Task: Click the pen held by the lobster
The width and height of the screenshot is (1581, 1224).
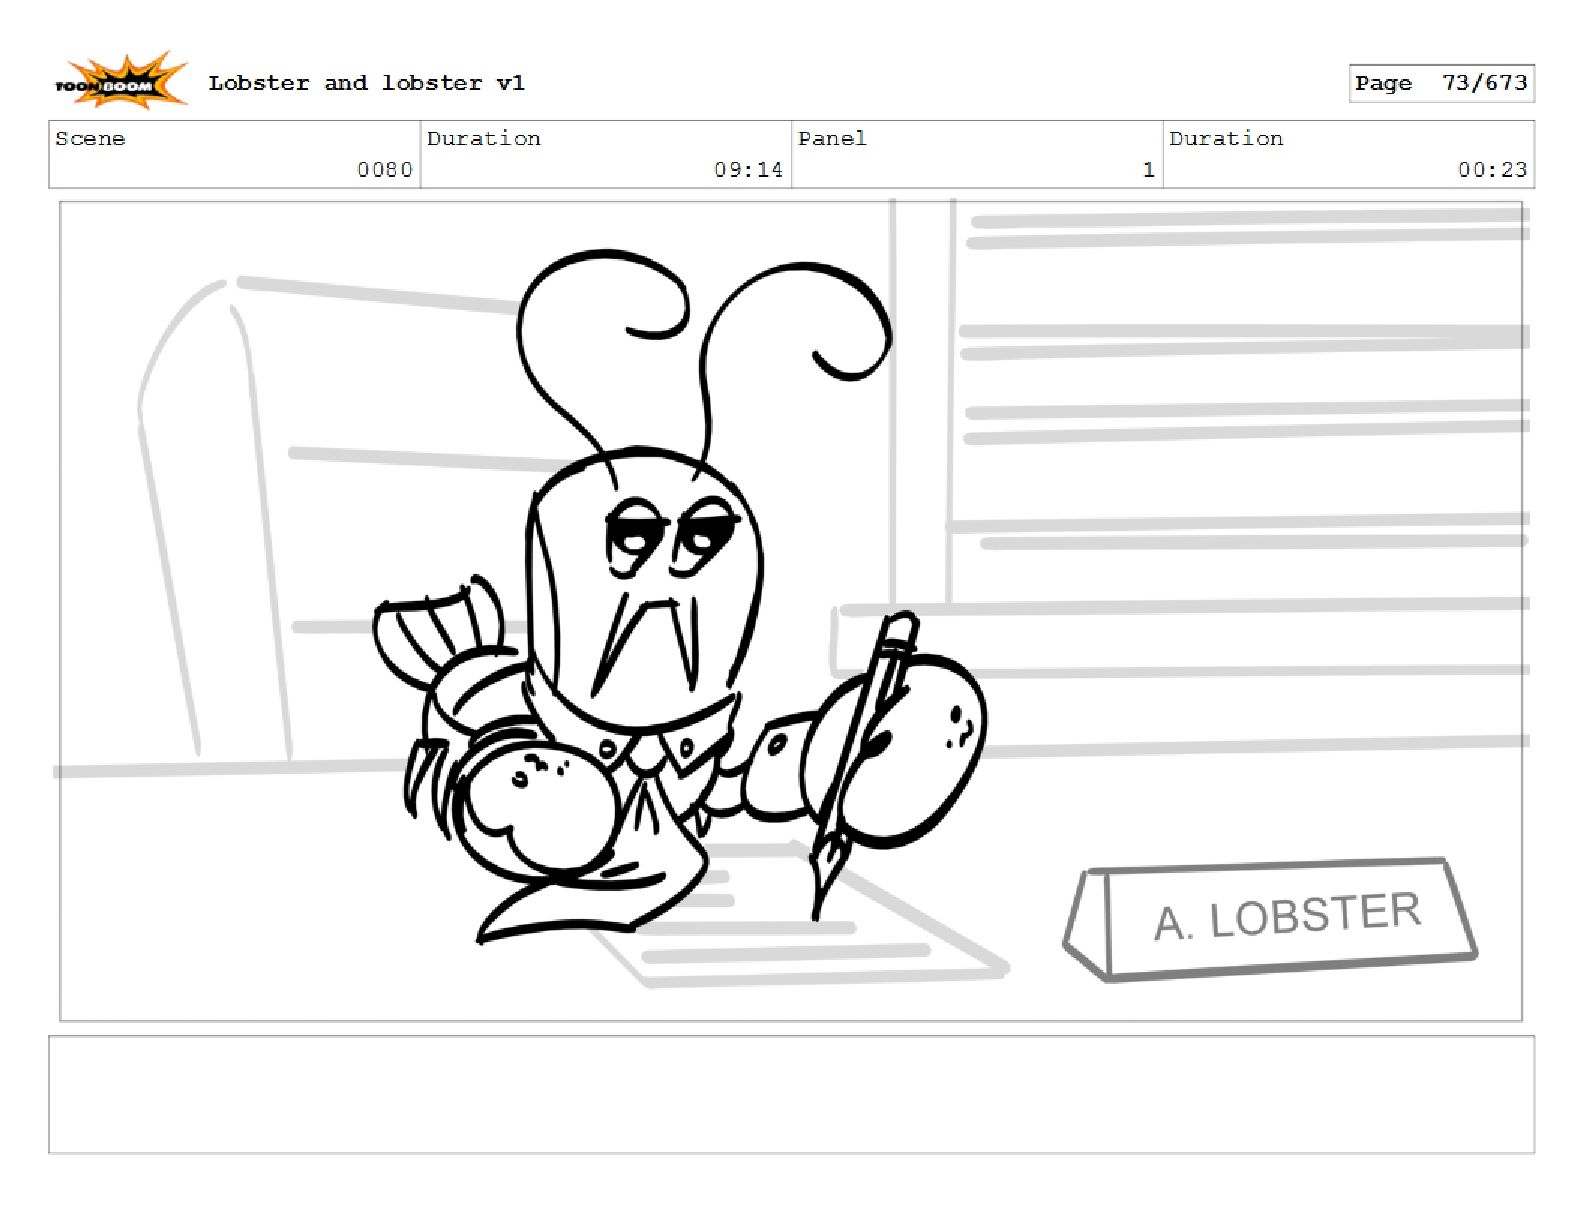Action: (x=862, y=765)
